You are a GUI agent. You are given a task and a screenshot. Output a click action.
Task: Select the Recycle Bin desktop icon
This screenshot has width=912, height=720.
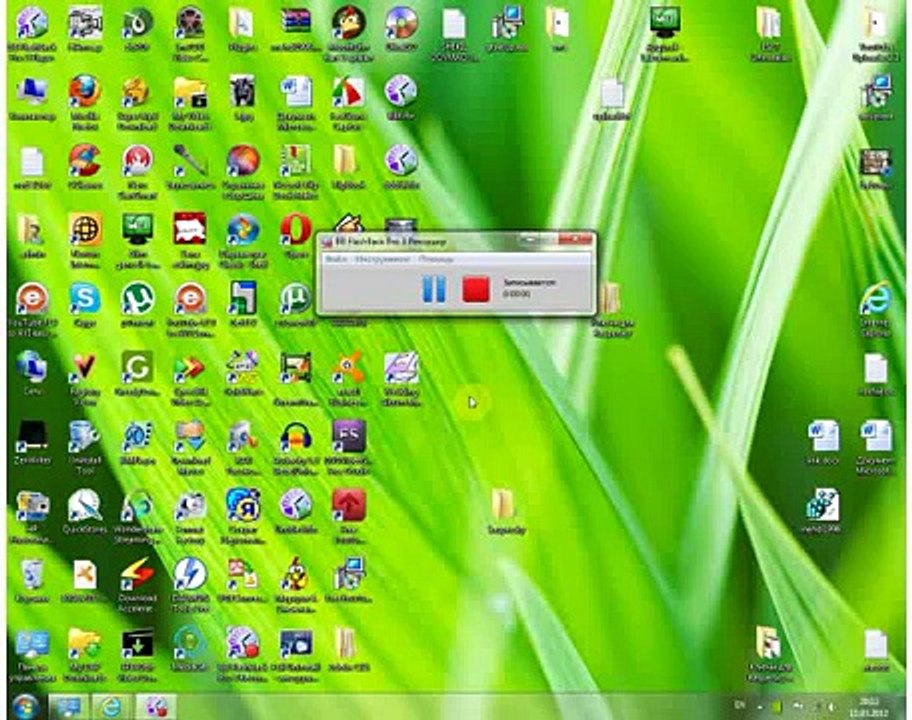[x=32, y=580]
